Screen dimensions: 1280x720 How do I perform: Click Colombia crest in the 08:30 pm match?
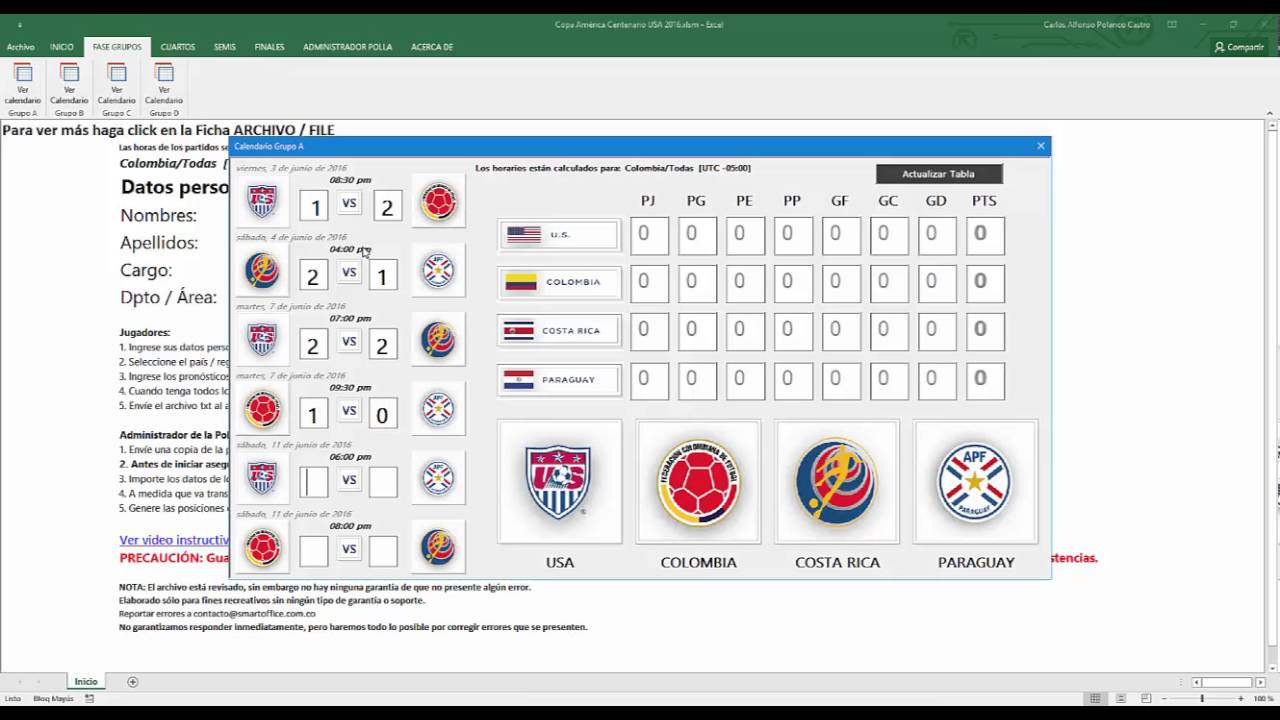pos(438,202)
